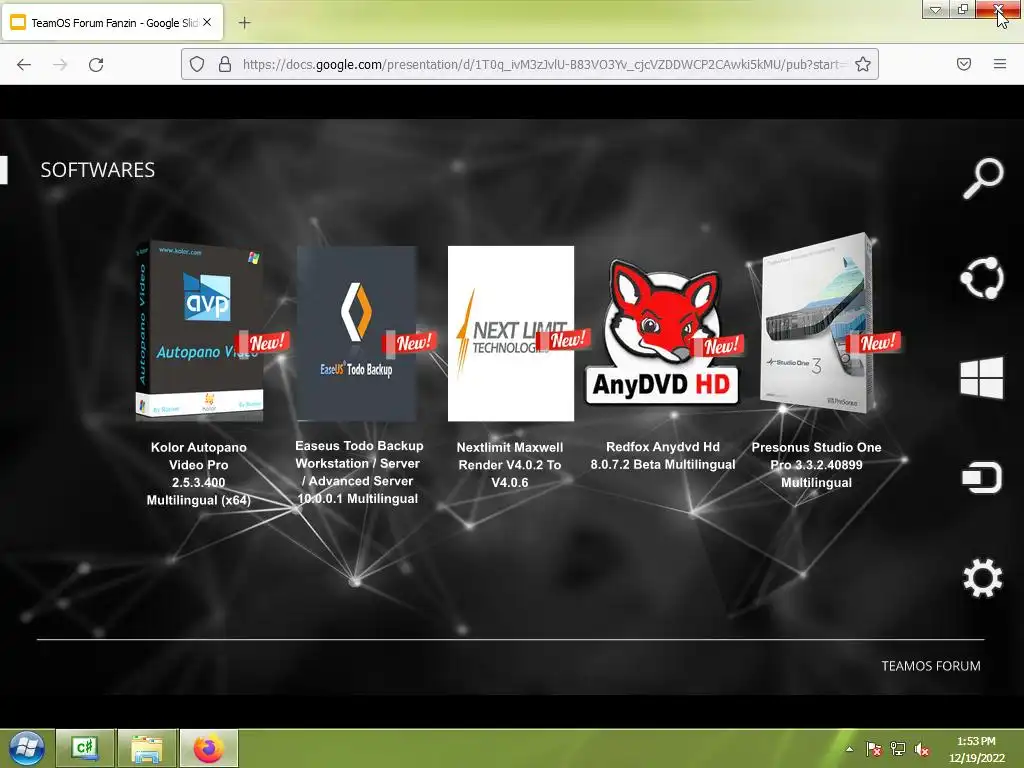Viewport: 1024px width, 768px height.
Task: Open the settings gear icon in the sidebar
Action: pyautogui.click(x=982, y=578)
